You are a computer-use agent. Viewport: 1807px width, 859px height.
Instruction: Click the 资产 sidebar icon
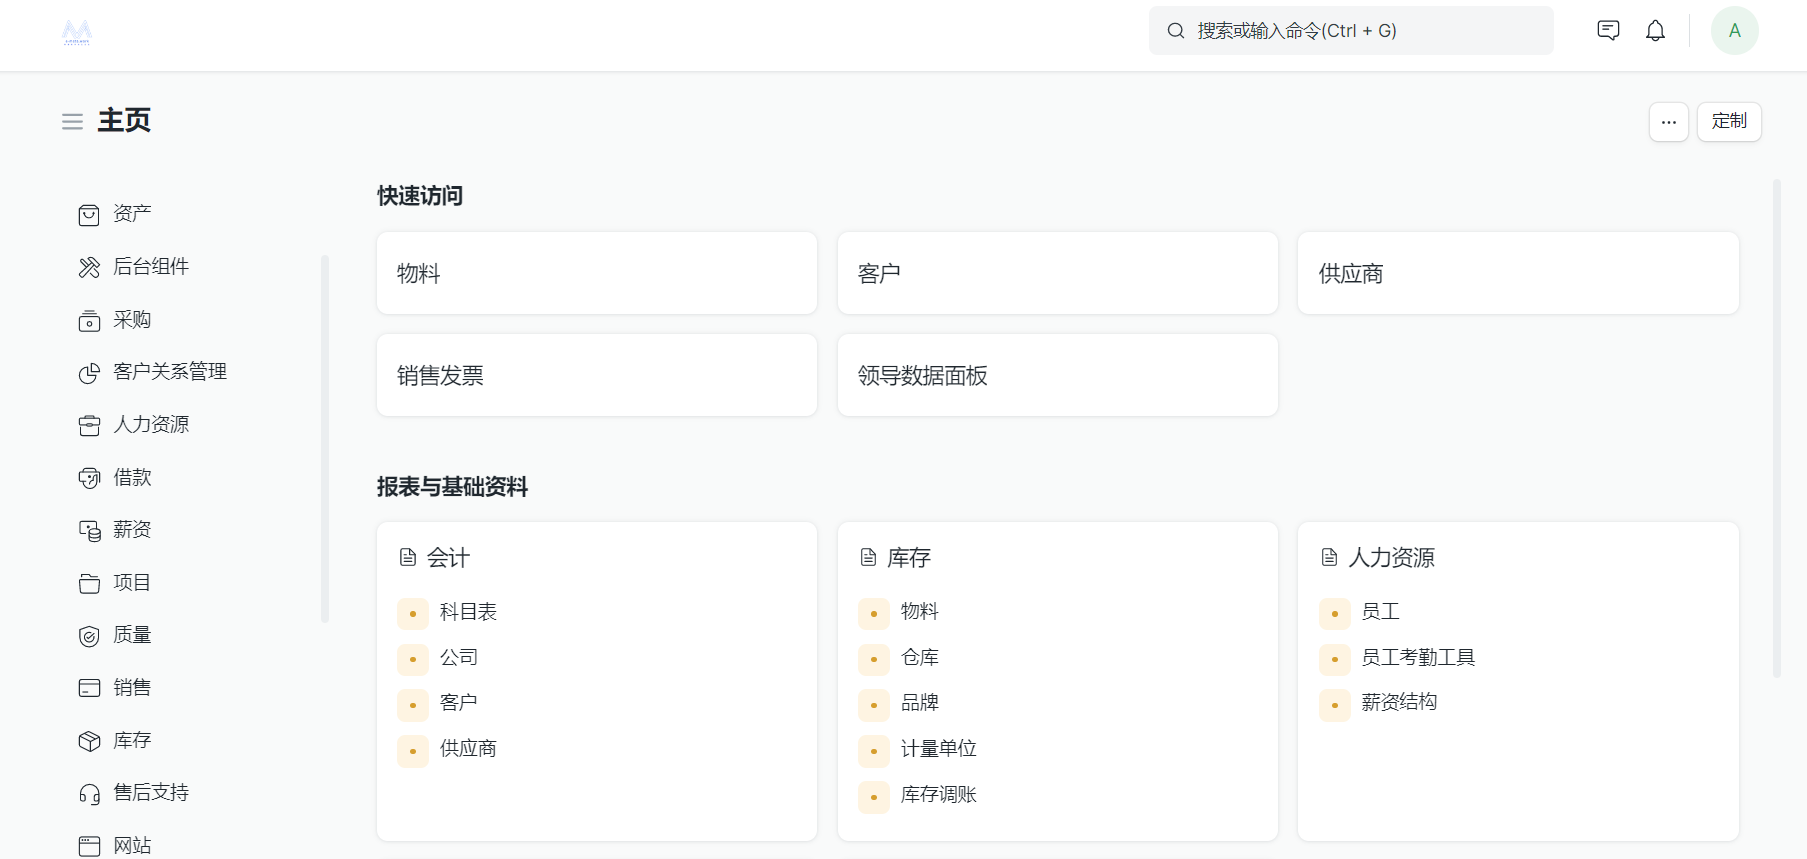click(x=89, y=215)
